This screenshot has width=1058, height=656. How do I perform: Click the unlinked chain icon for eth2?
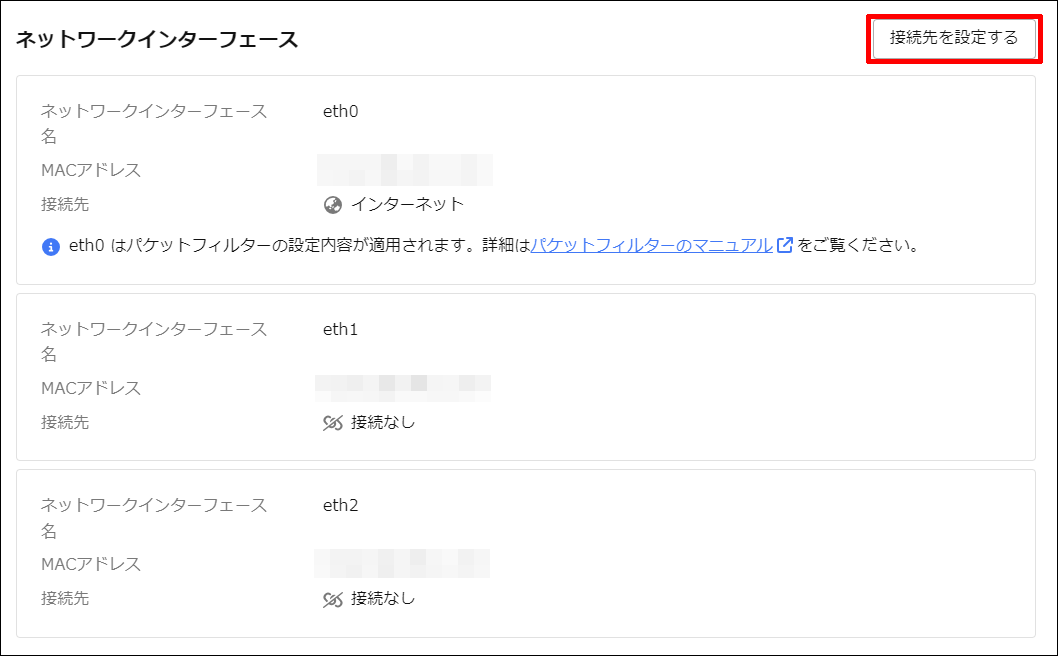pos(333,599)
